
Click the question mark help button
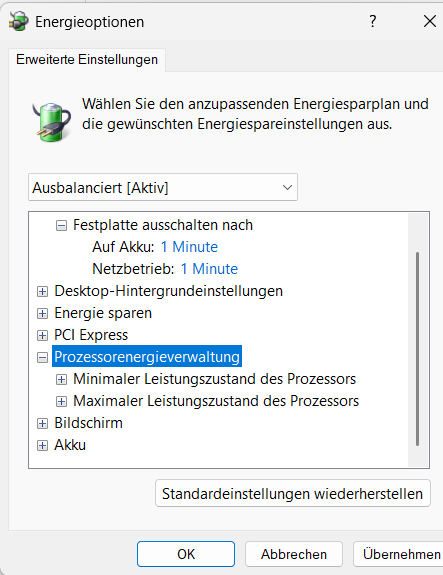pyautogui.click(x=373, y=21)
